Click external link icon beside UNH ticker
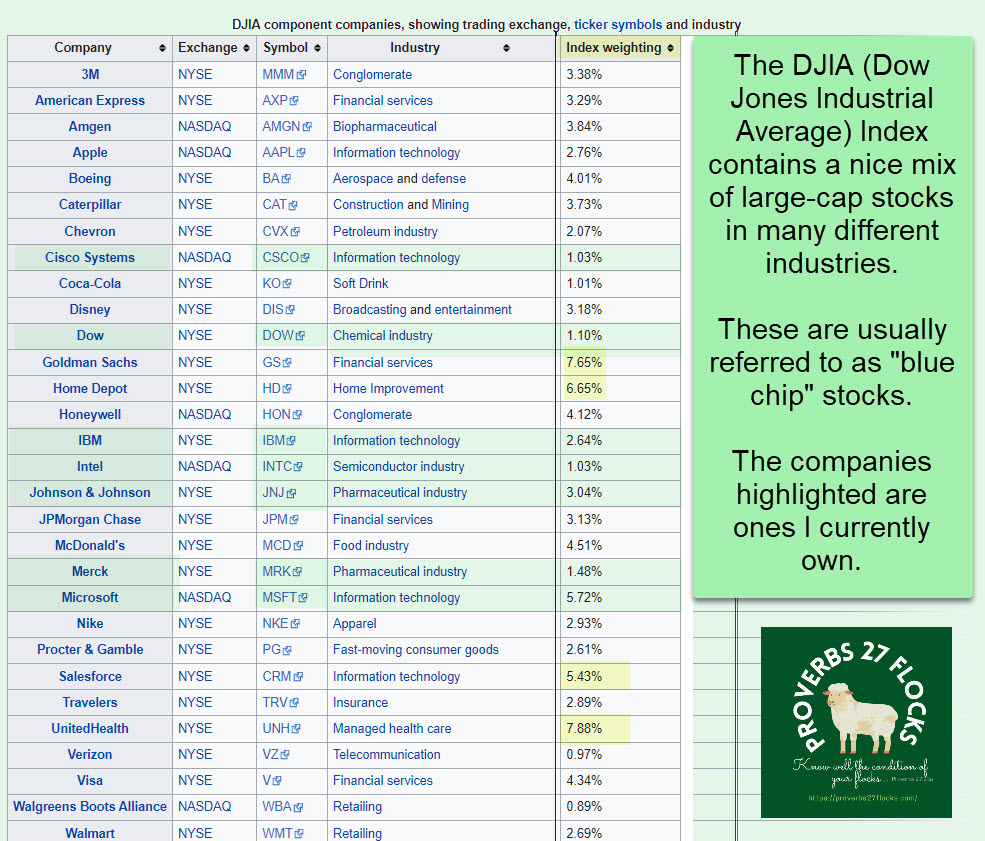This screenshot has width=985, height=841. [296, 729]
